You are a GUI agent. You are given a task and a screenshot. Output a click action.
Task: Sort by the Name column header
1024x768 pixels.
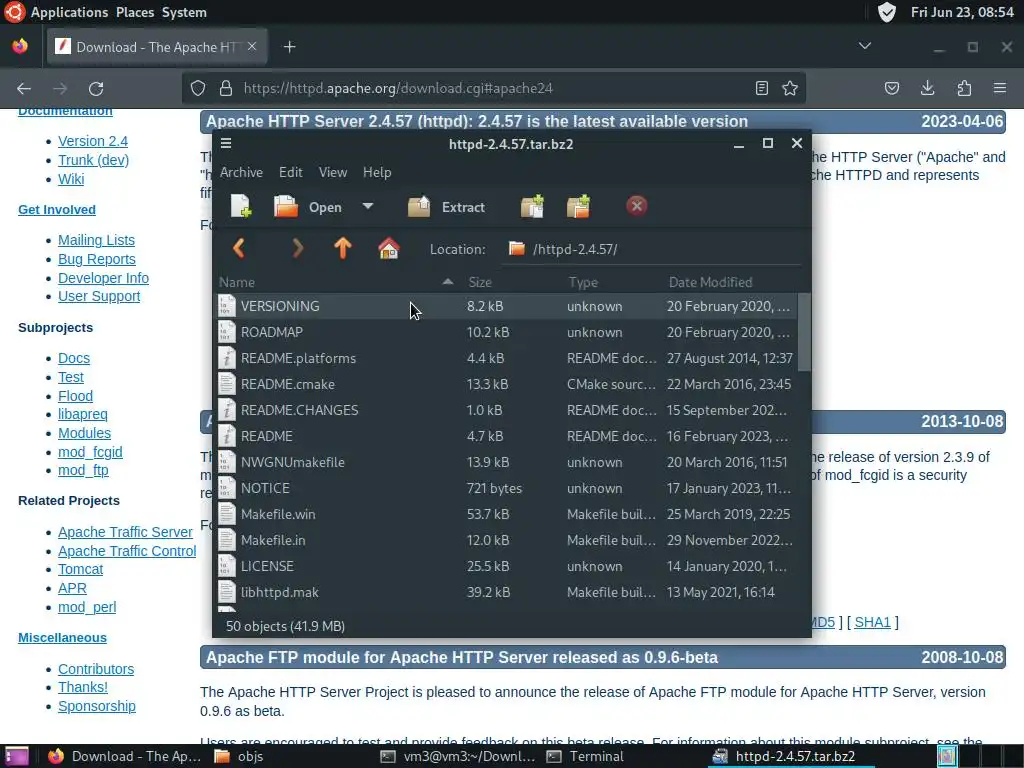click(336, 282)
